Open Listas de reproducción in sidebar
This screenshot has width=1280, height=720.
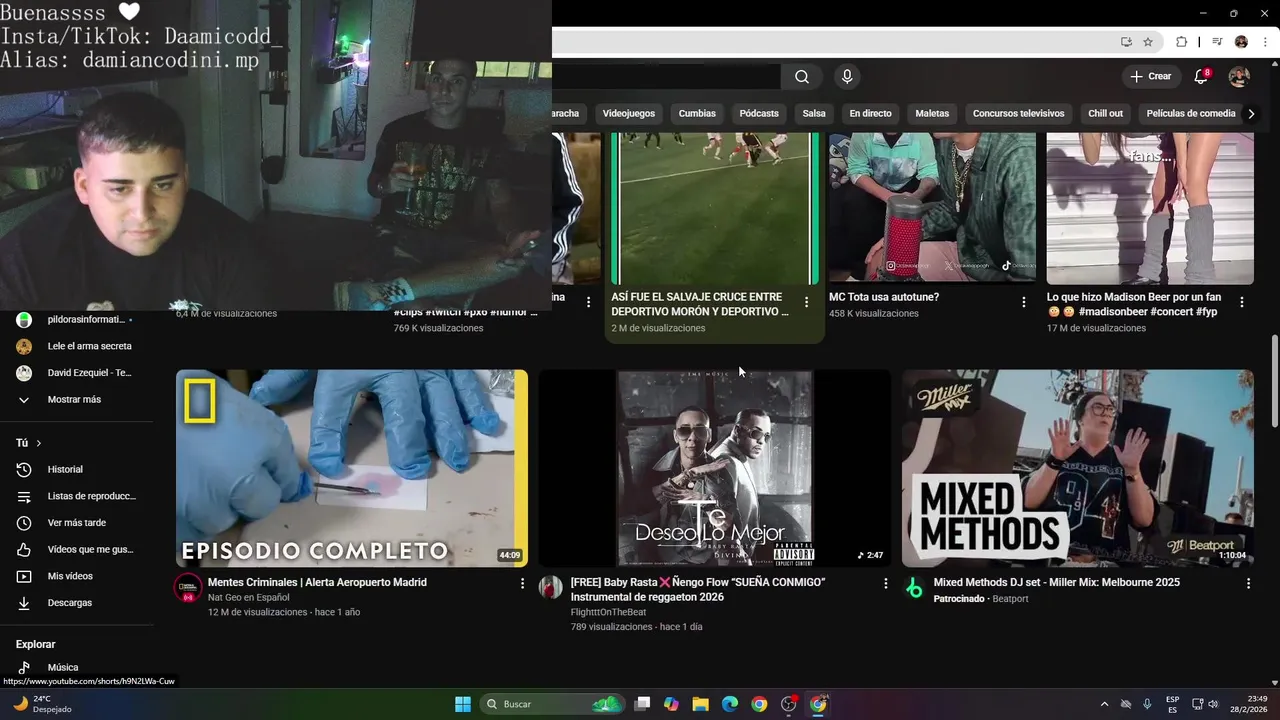point(76,496)
